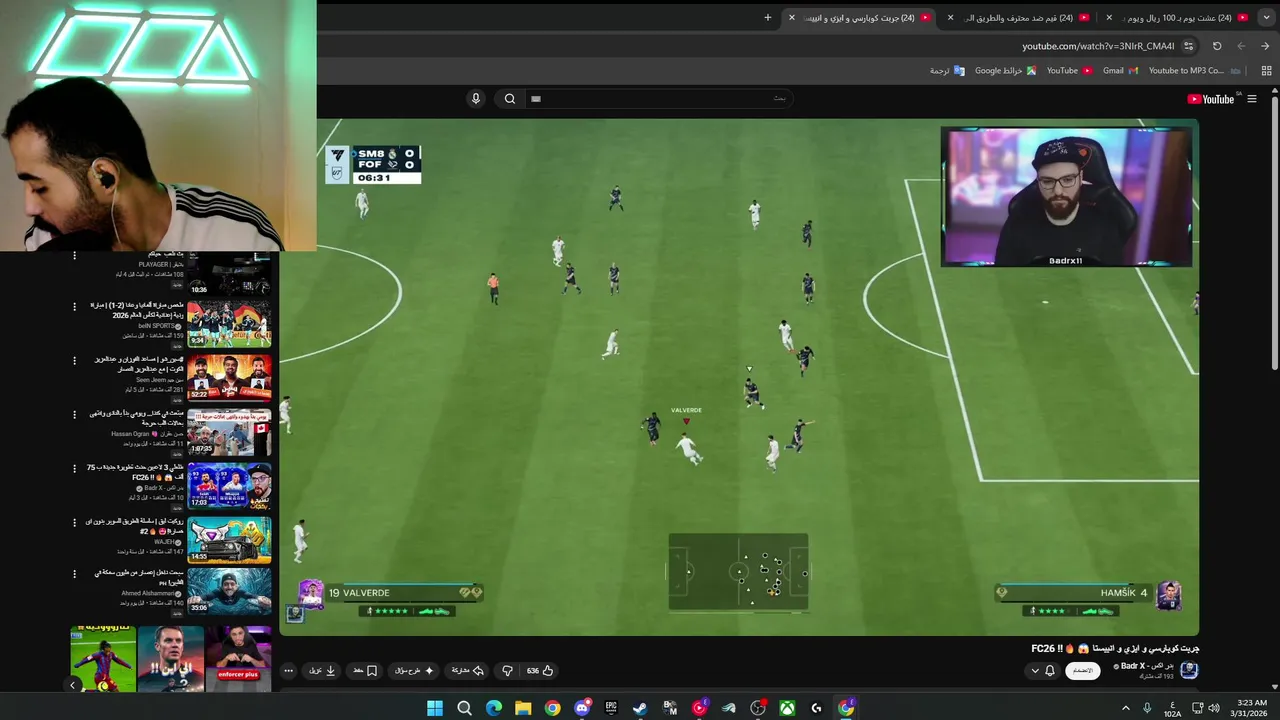The height and width of the screenshot is (720, 1280).
Task: Click the YouTube logo in the header
Action: pos(1210,99)
